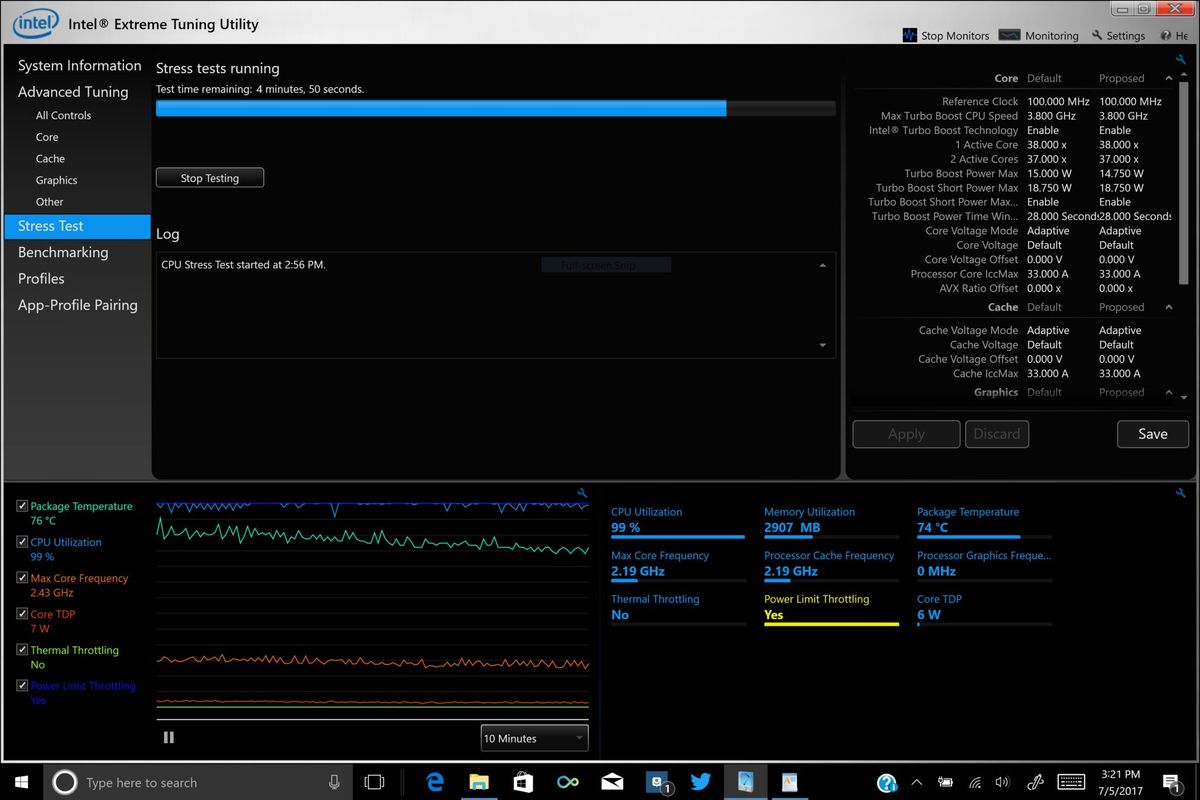Open Twitter from the taskbar

700,782
